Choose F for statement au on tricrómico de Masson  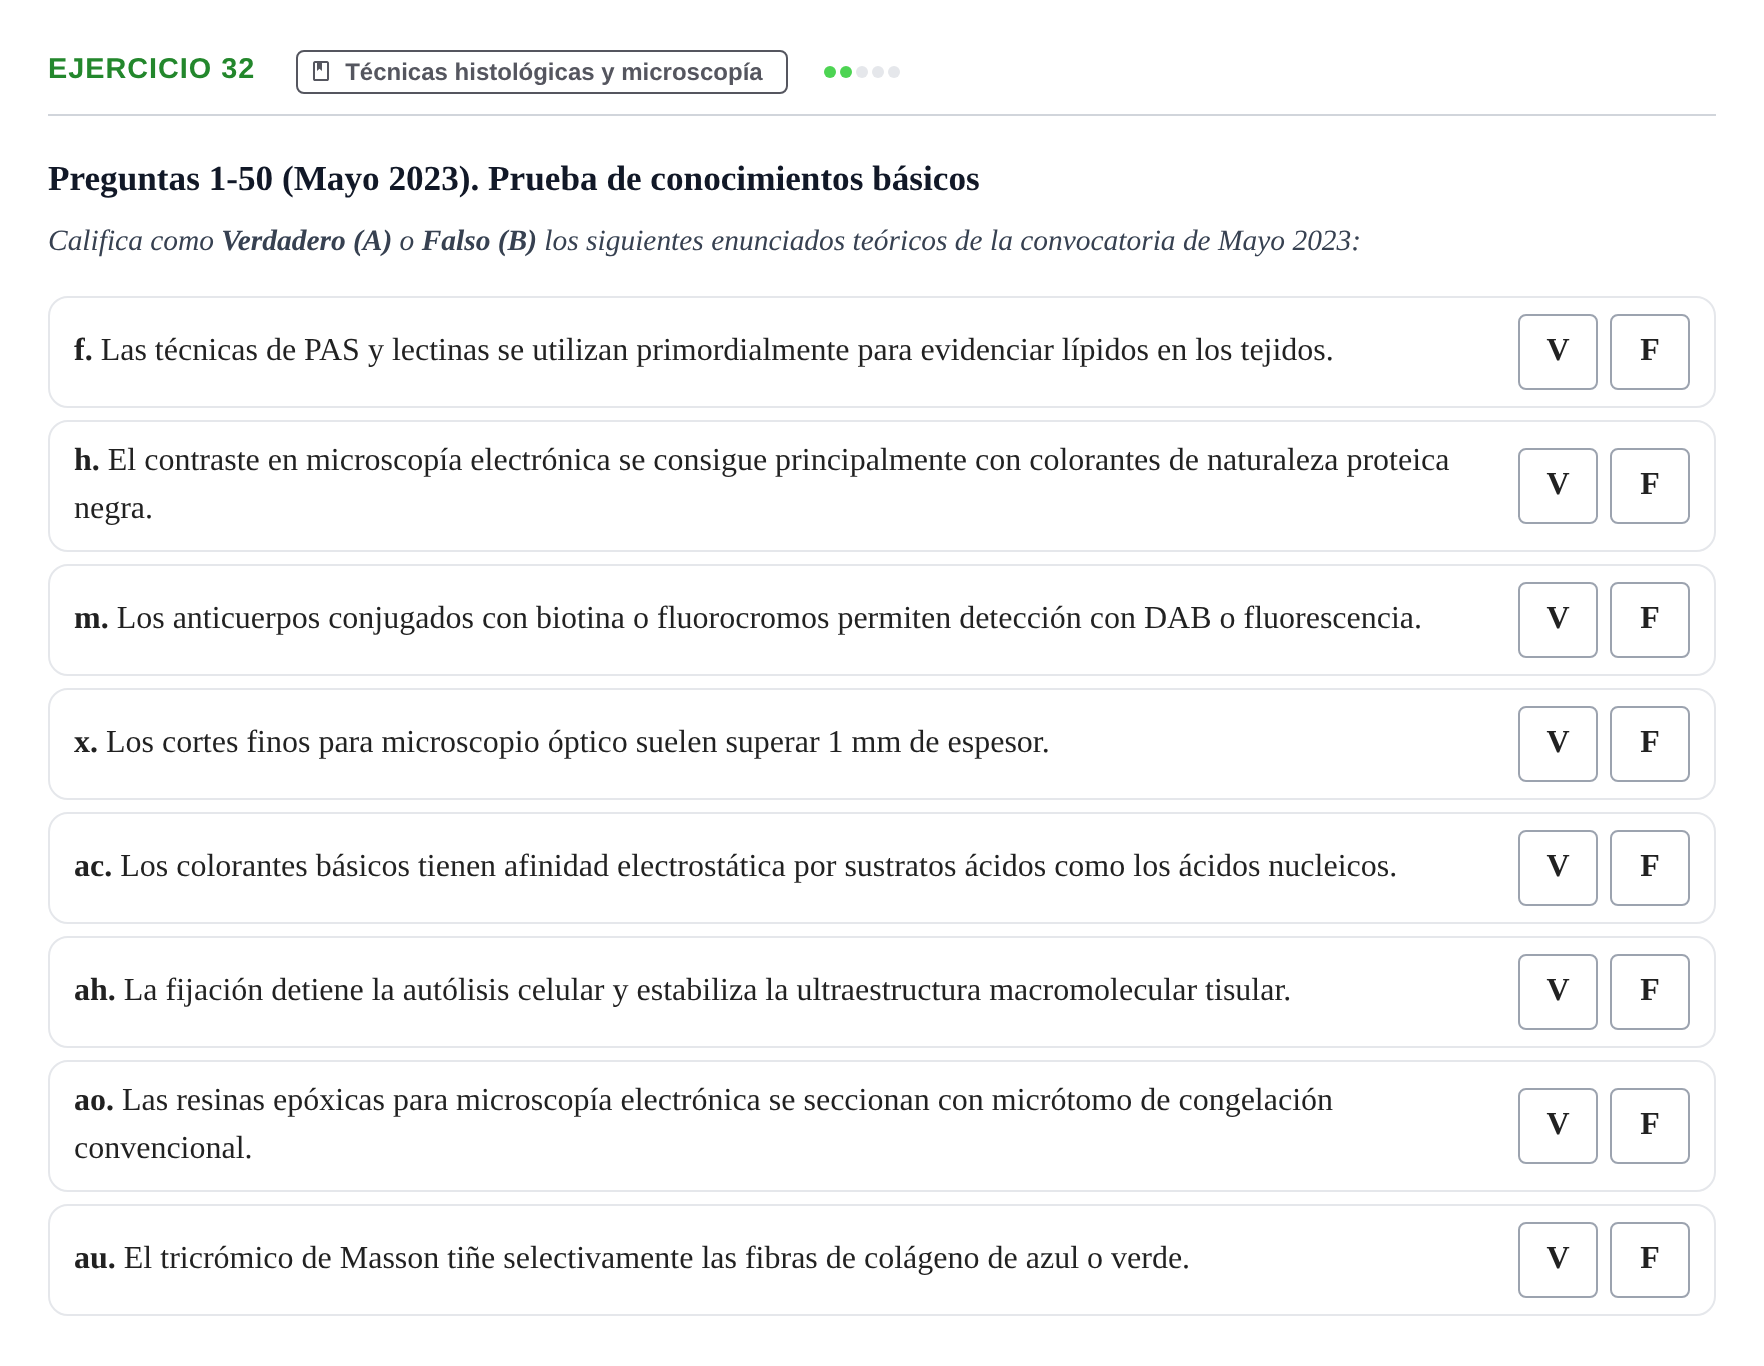click(x=1649, y=1260)
